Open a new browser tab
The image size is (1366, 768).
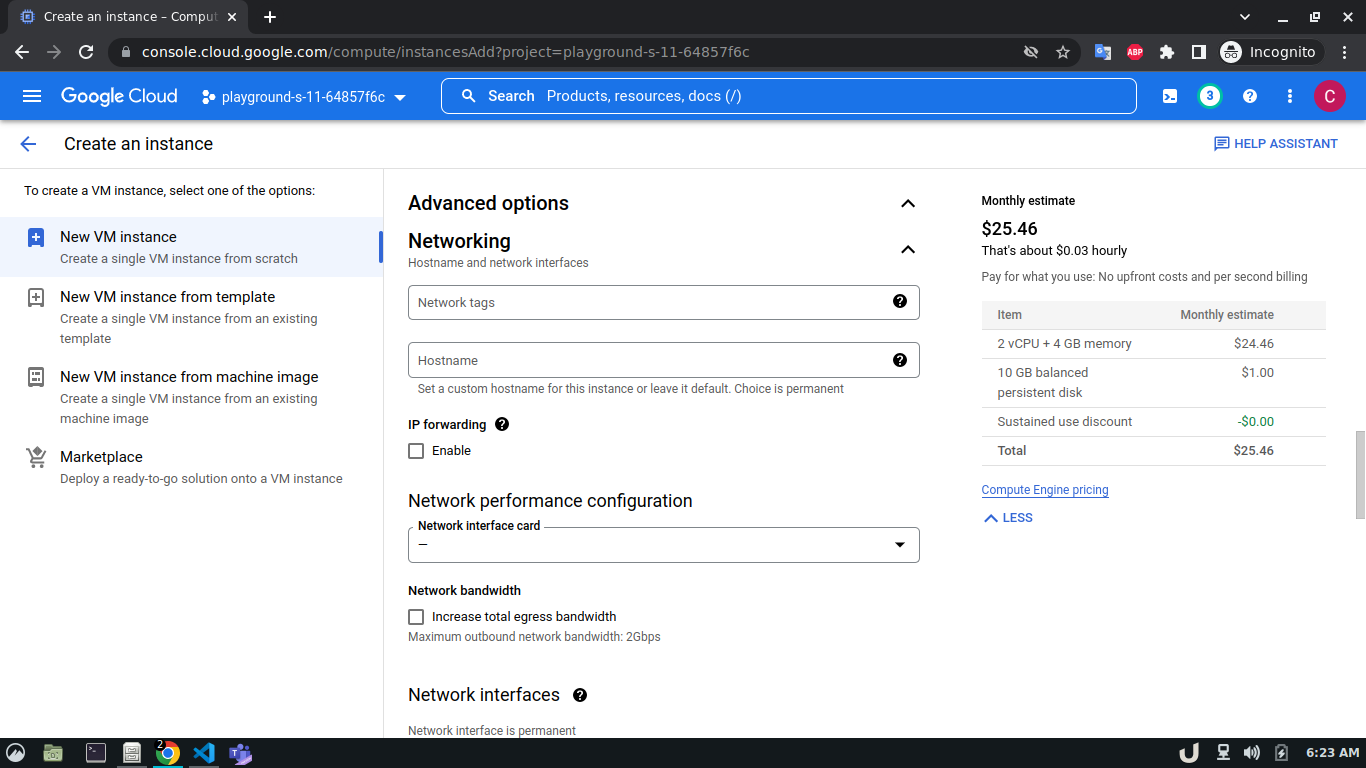click(x=270, y=17)
